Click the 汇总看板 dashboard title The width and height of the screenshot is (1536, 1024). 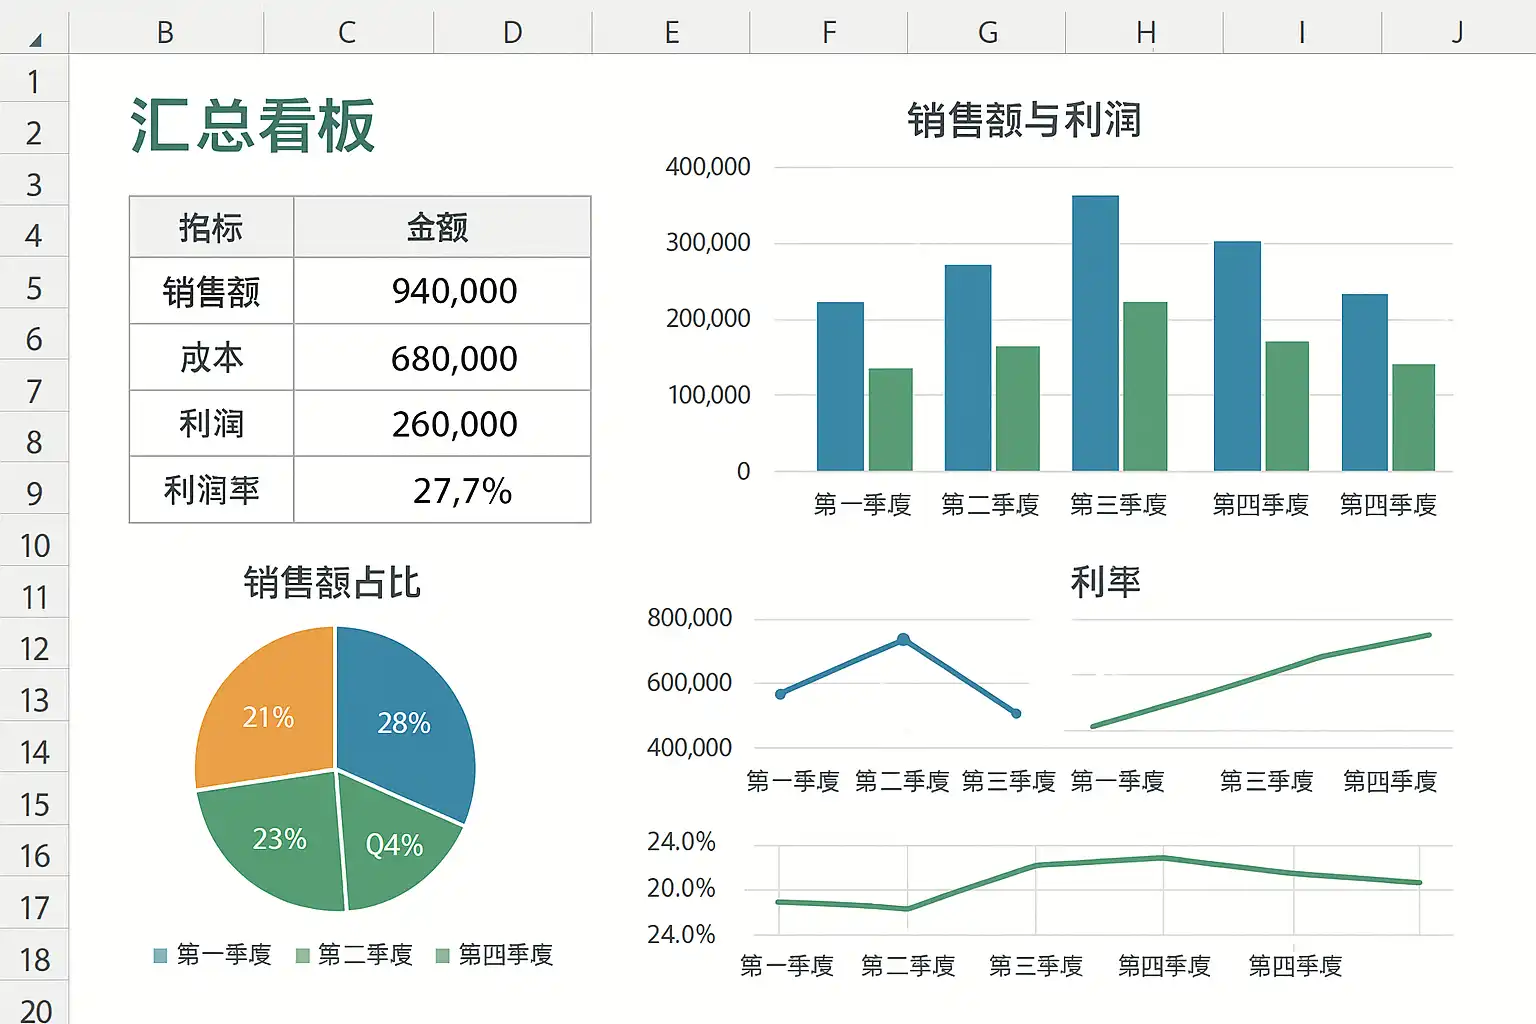252,126
